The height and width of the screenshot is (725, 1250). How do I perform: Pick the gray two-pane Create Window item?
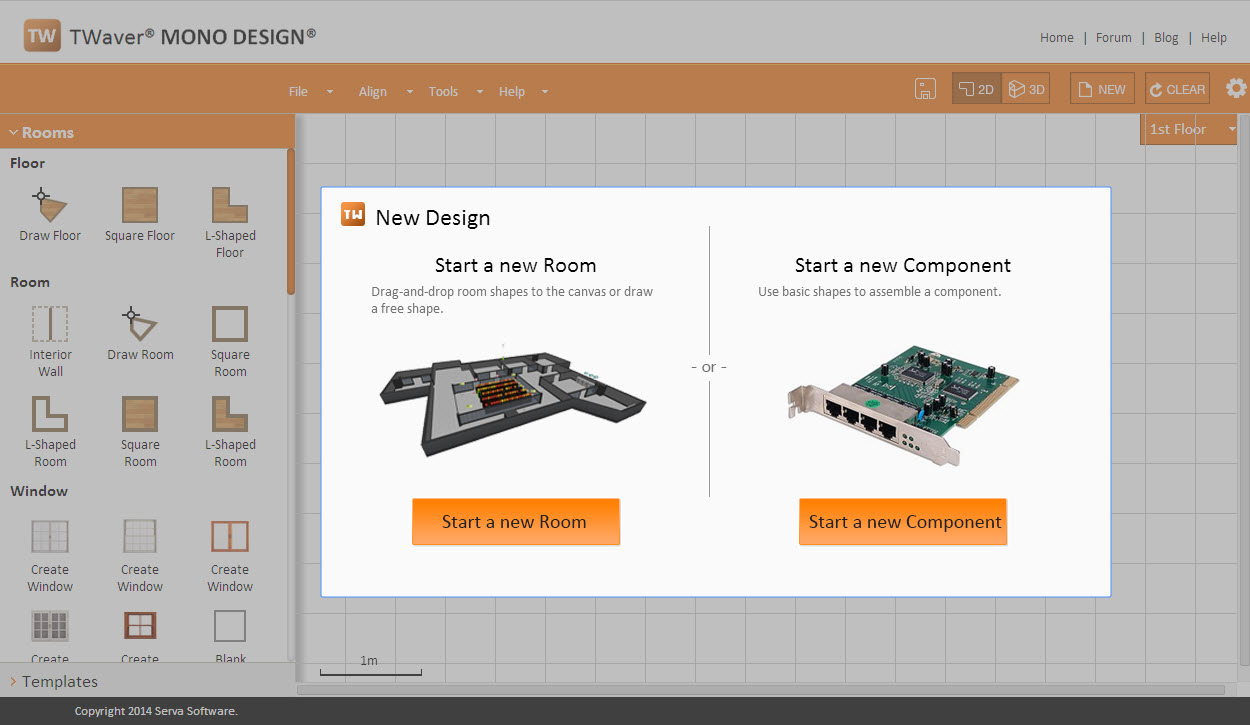(50, 556)
